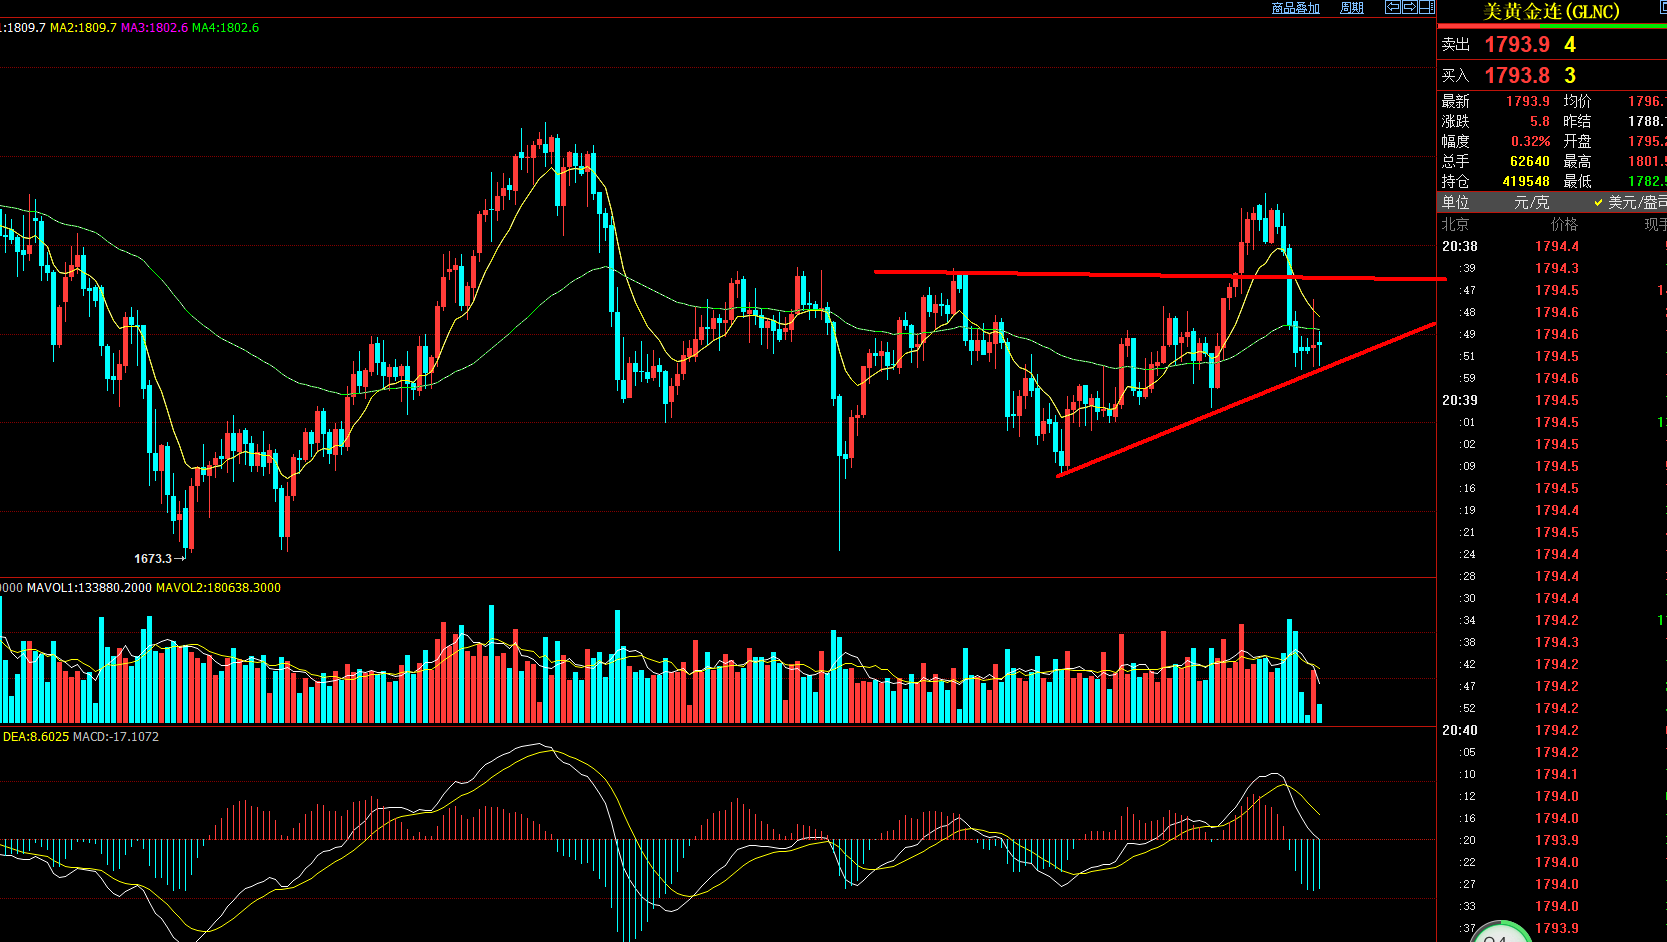Click the 价格 price column header
Viewport: 1667px width, 942px height.
[1564, 224]
